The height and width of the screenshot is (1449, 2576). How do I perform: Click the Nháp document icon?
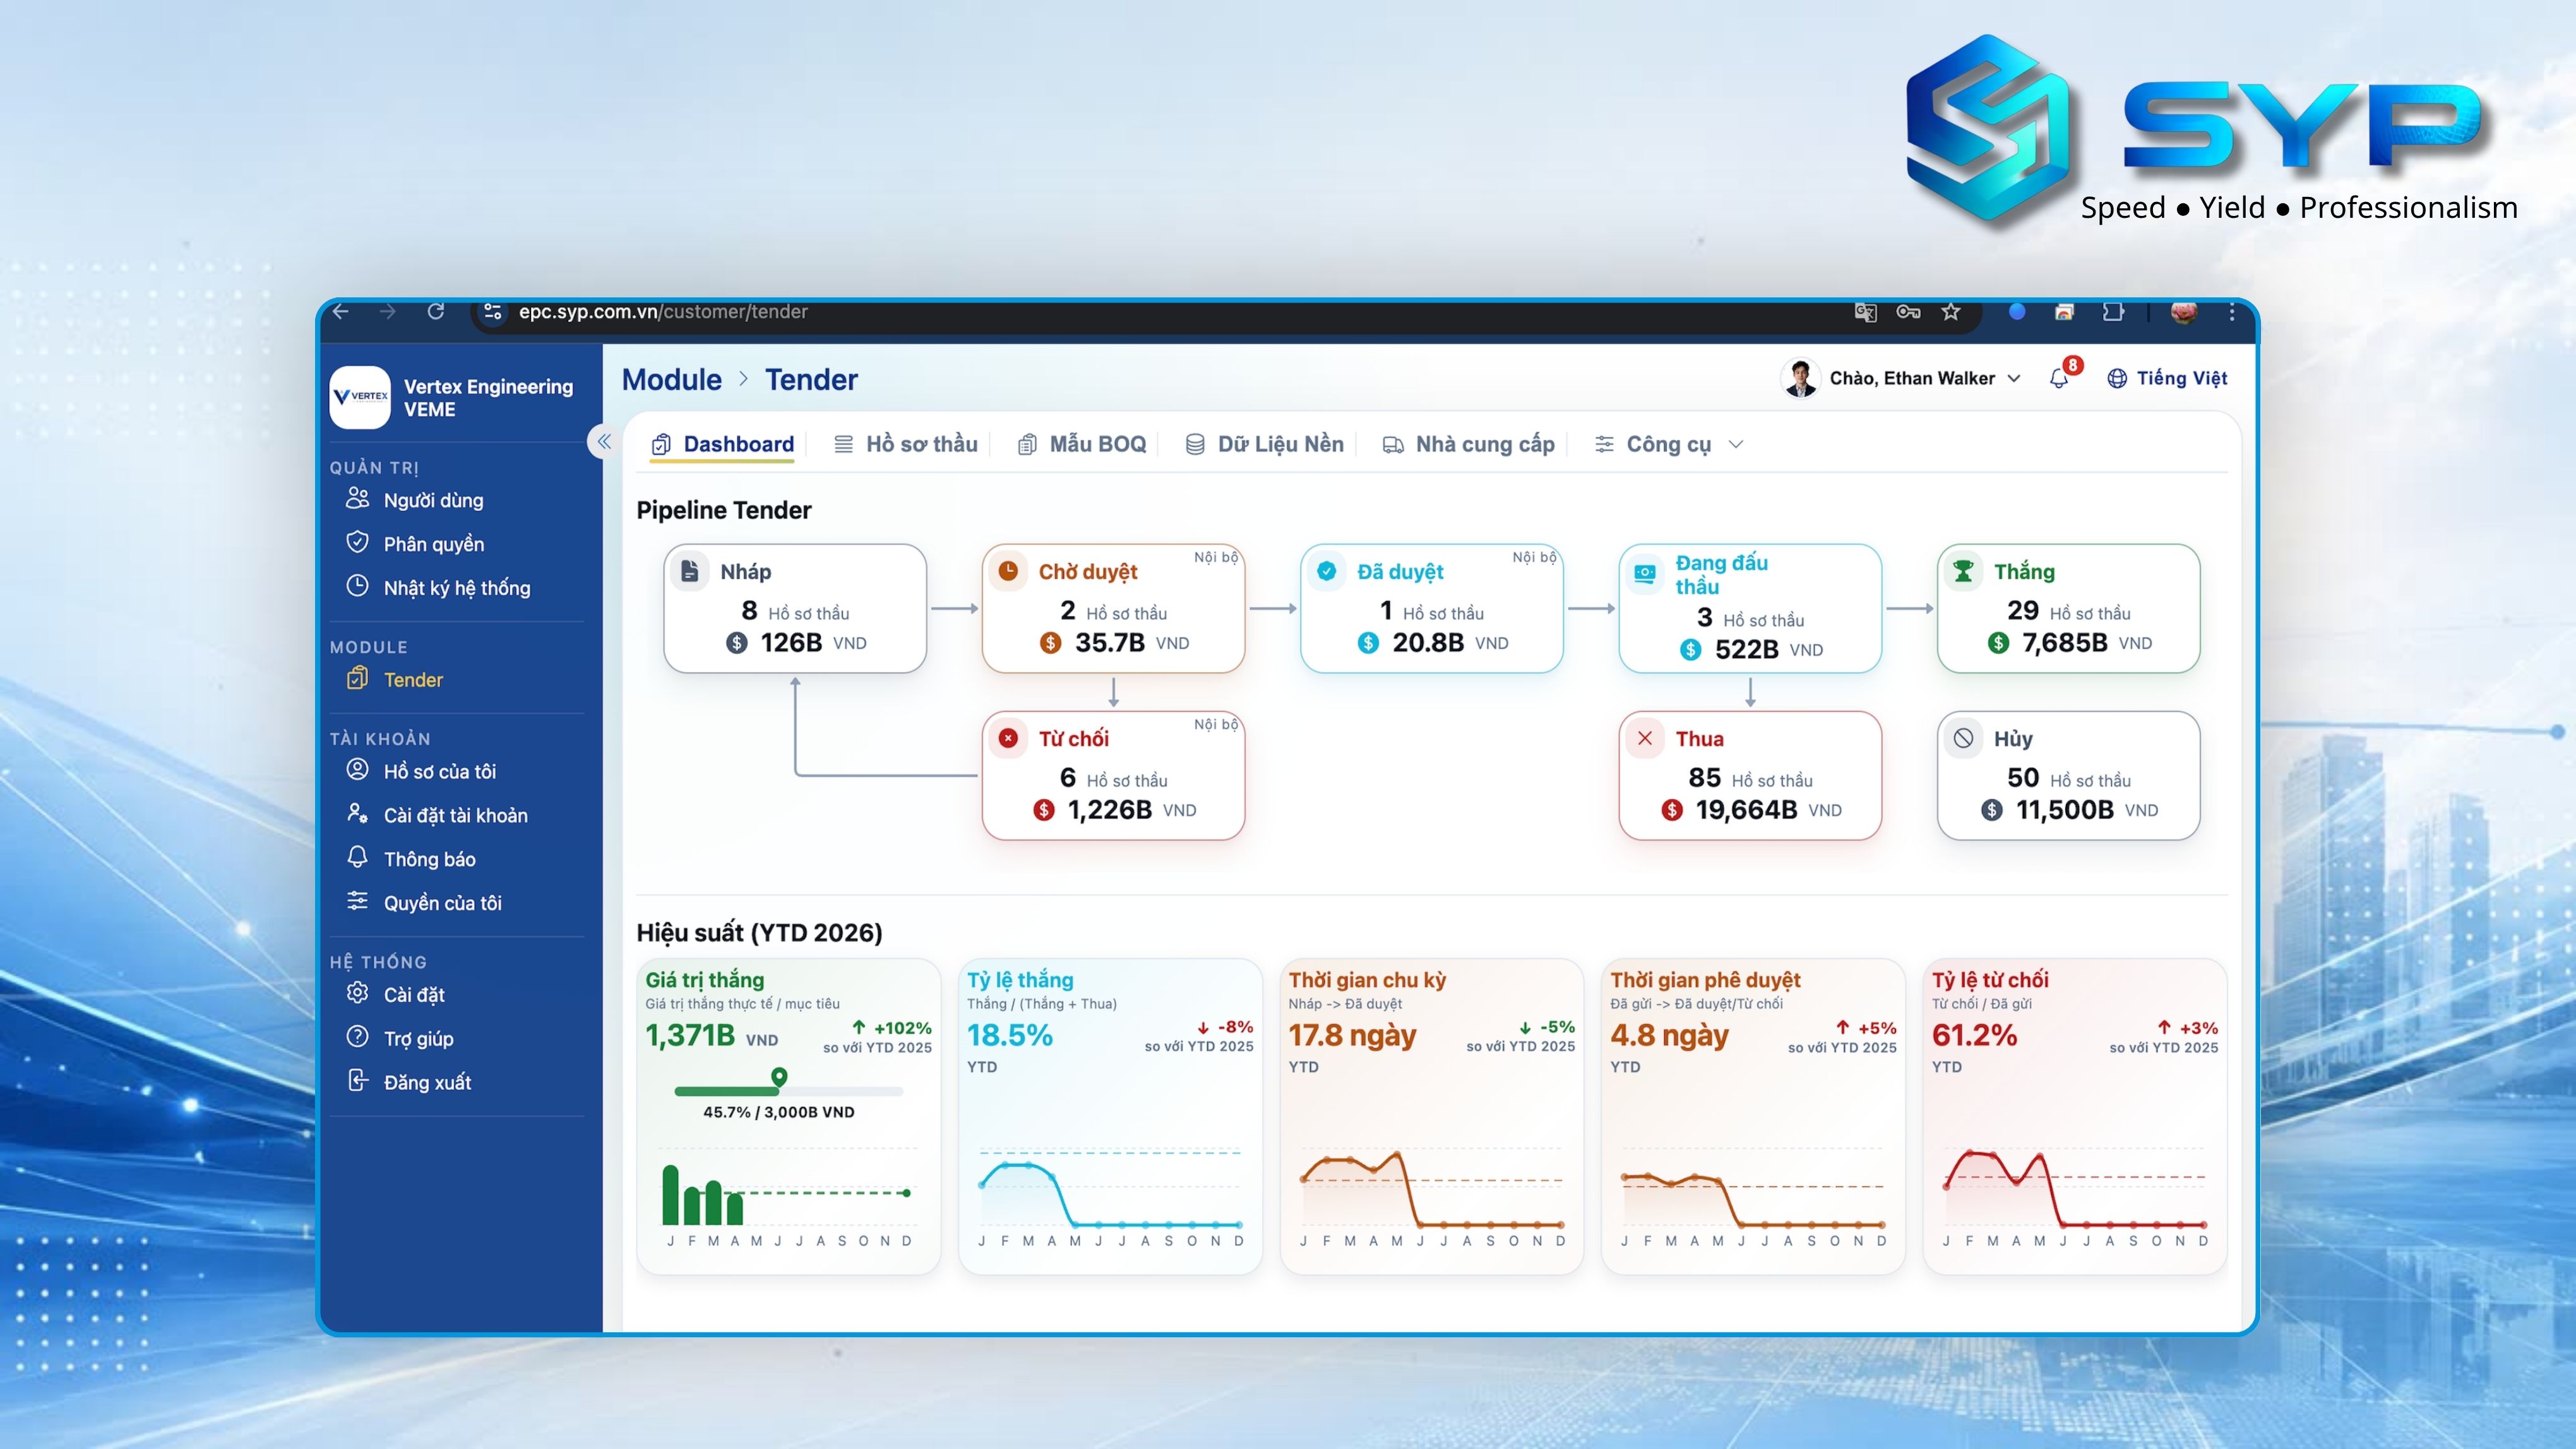690,571
